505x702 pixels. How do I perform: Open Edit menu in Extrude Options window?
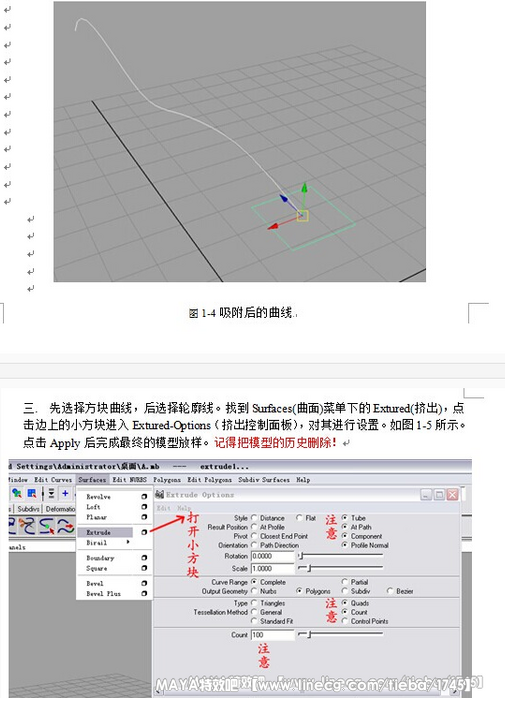pos(163,508)
